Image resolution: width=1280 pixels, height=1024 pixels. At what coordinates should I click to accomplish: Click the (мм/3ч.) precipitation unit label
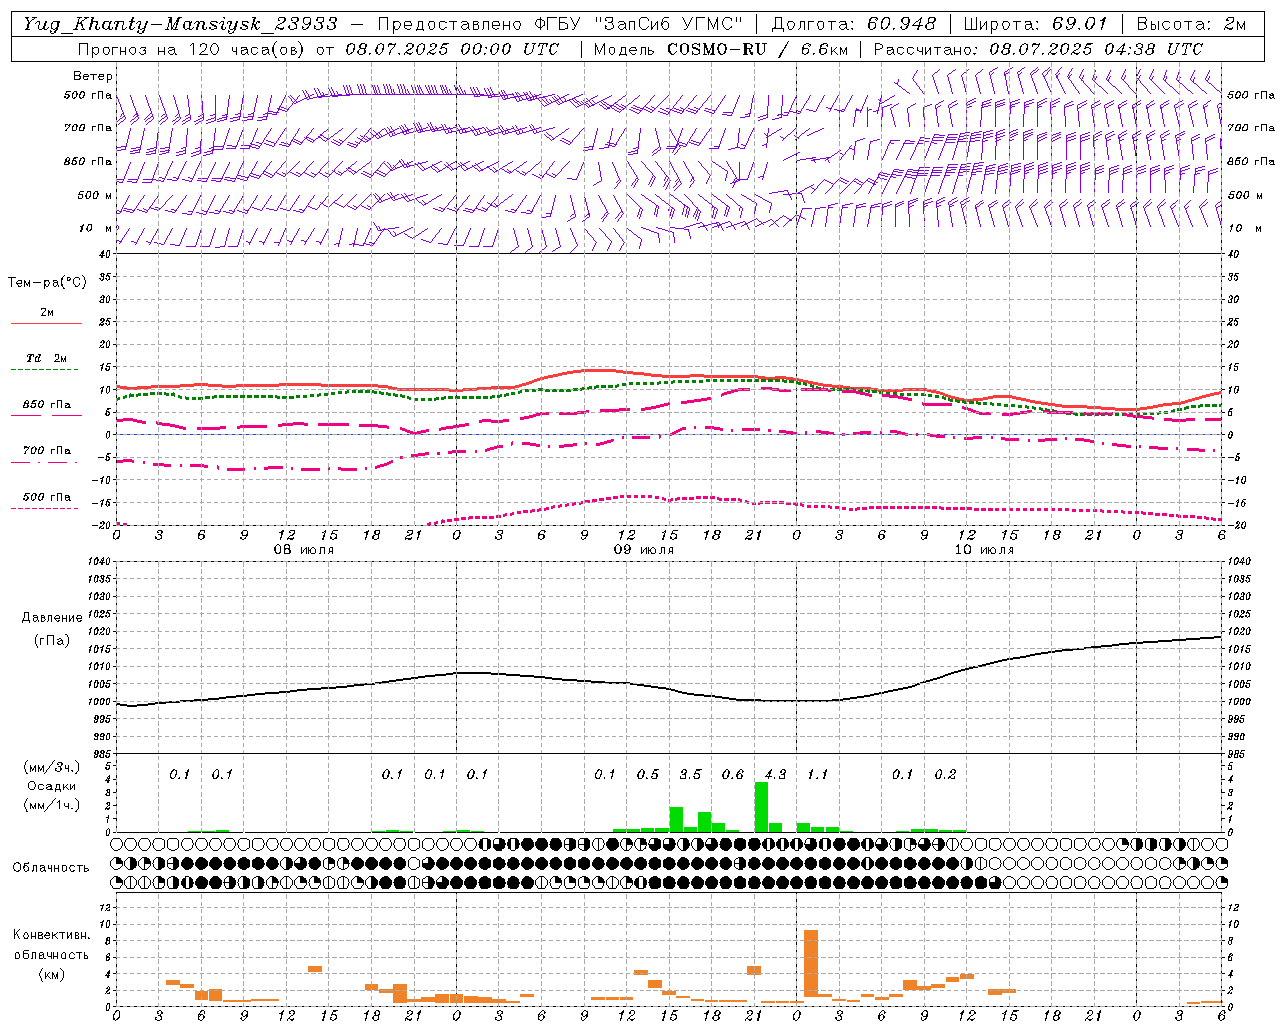(x=52, y=767)
